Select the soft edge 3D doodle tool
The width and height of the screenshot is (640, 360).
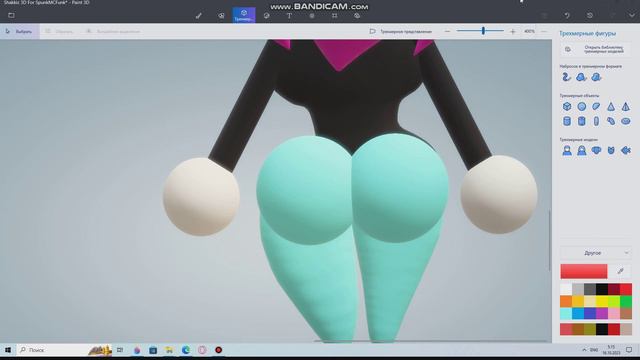581,77
